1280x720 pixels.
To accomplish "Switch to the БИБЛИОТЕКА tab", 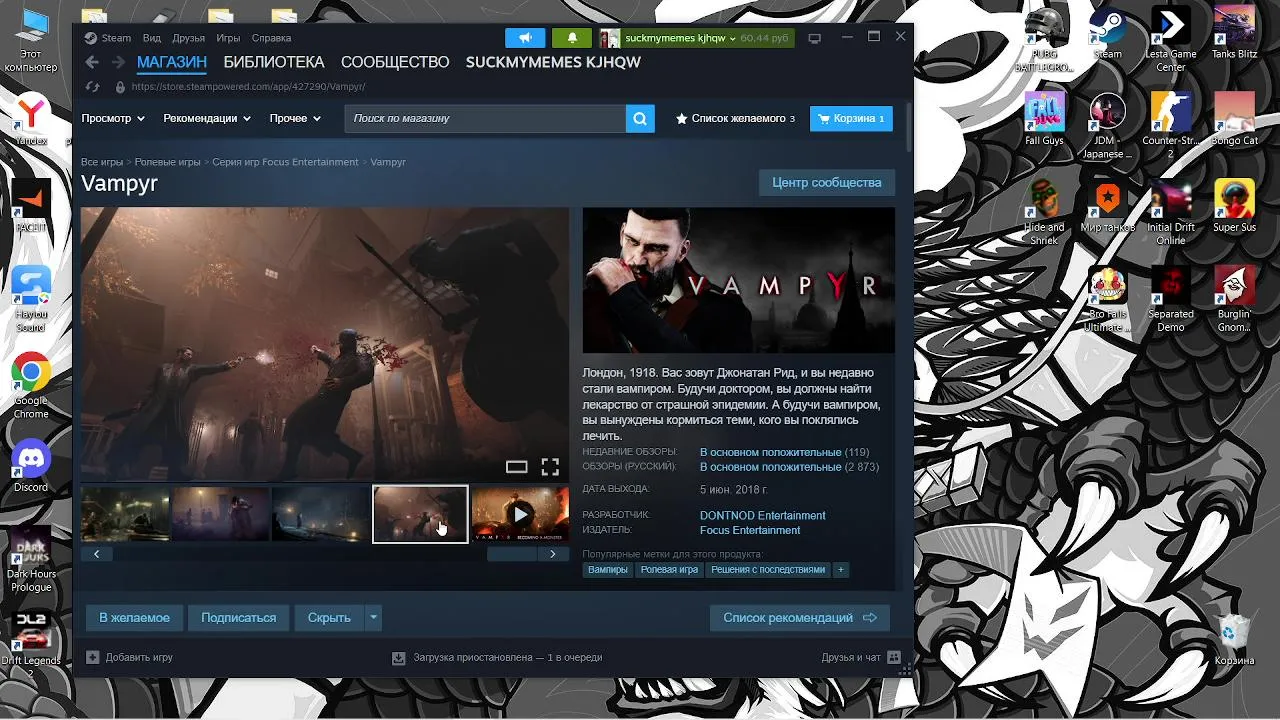I will (274, 62).
